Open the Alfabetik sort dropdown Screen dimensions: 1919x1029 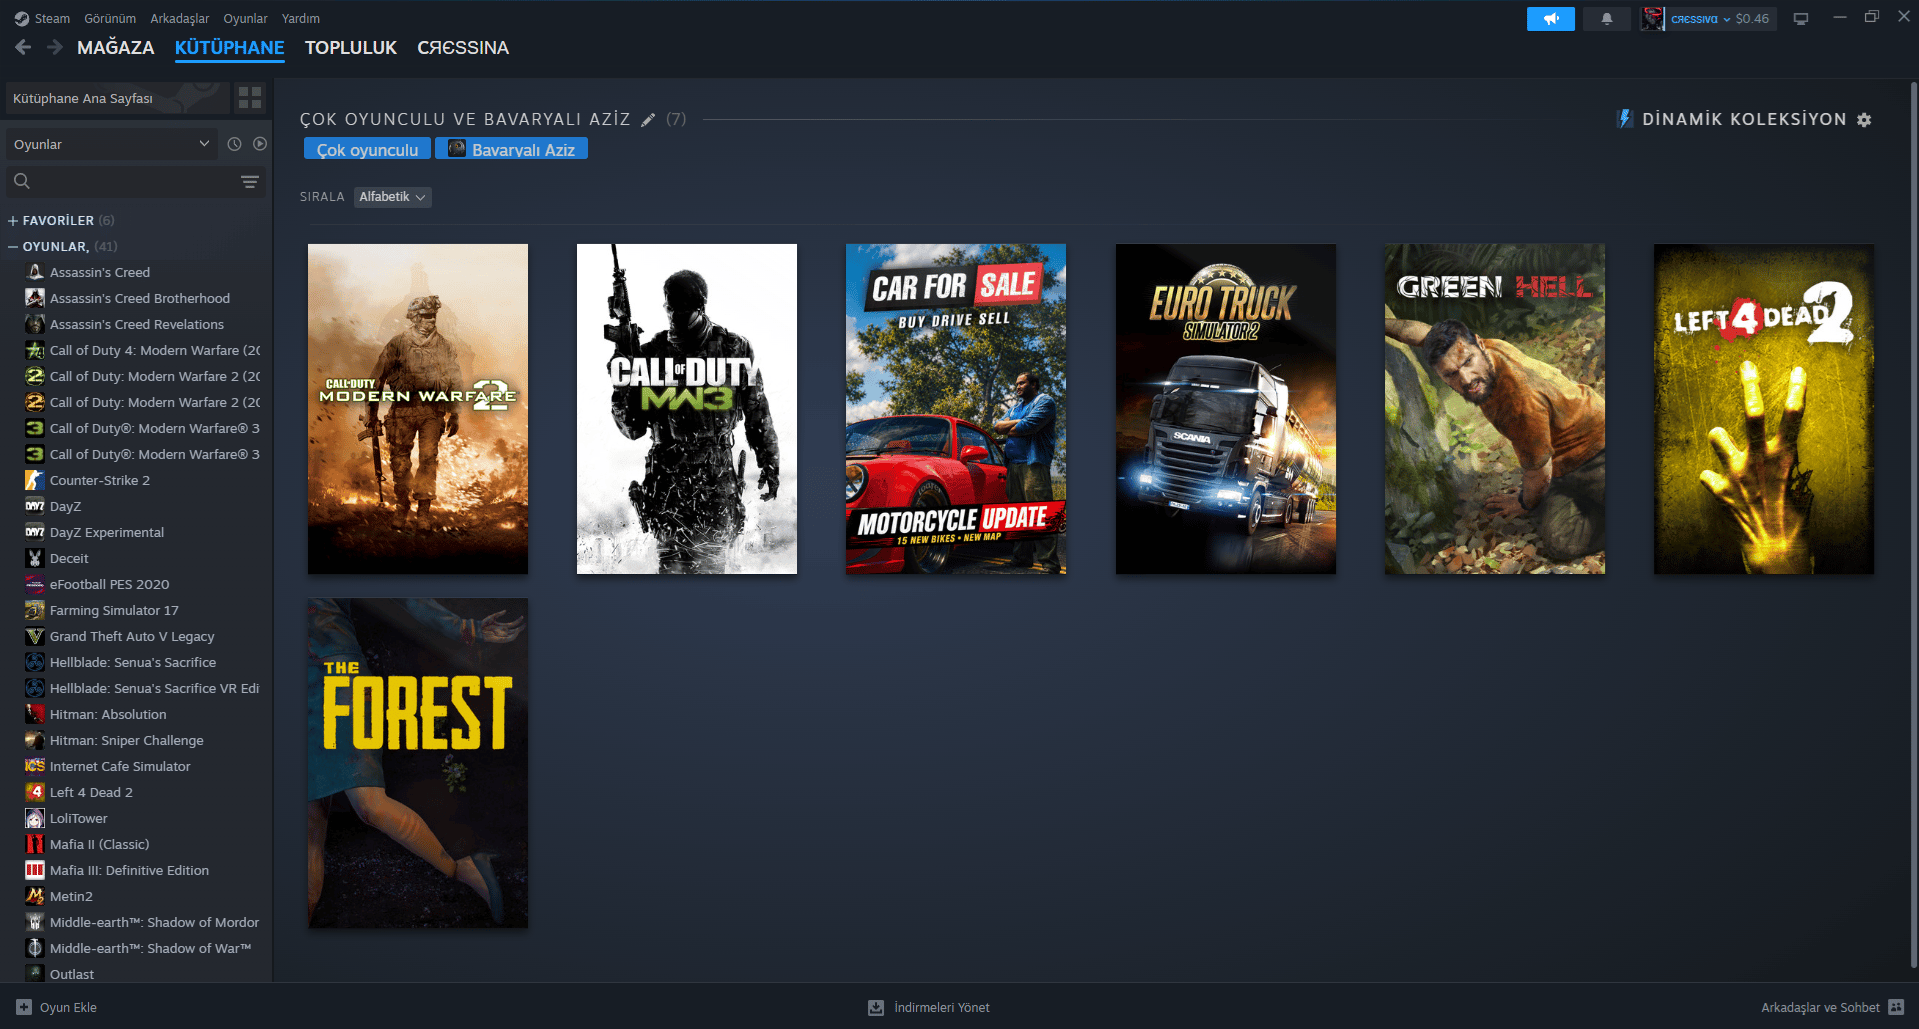(392, 197)
